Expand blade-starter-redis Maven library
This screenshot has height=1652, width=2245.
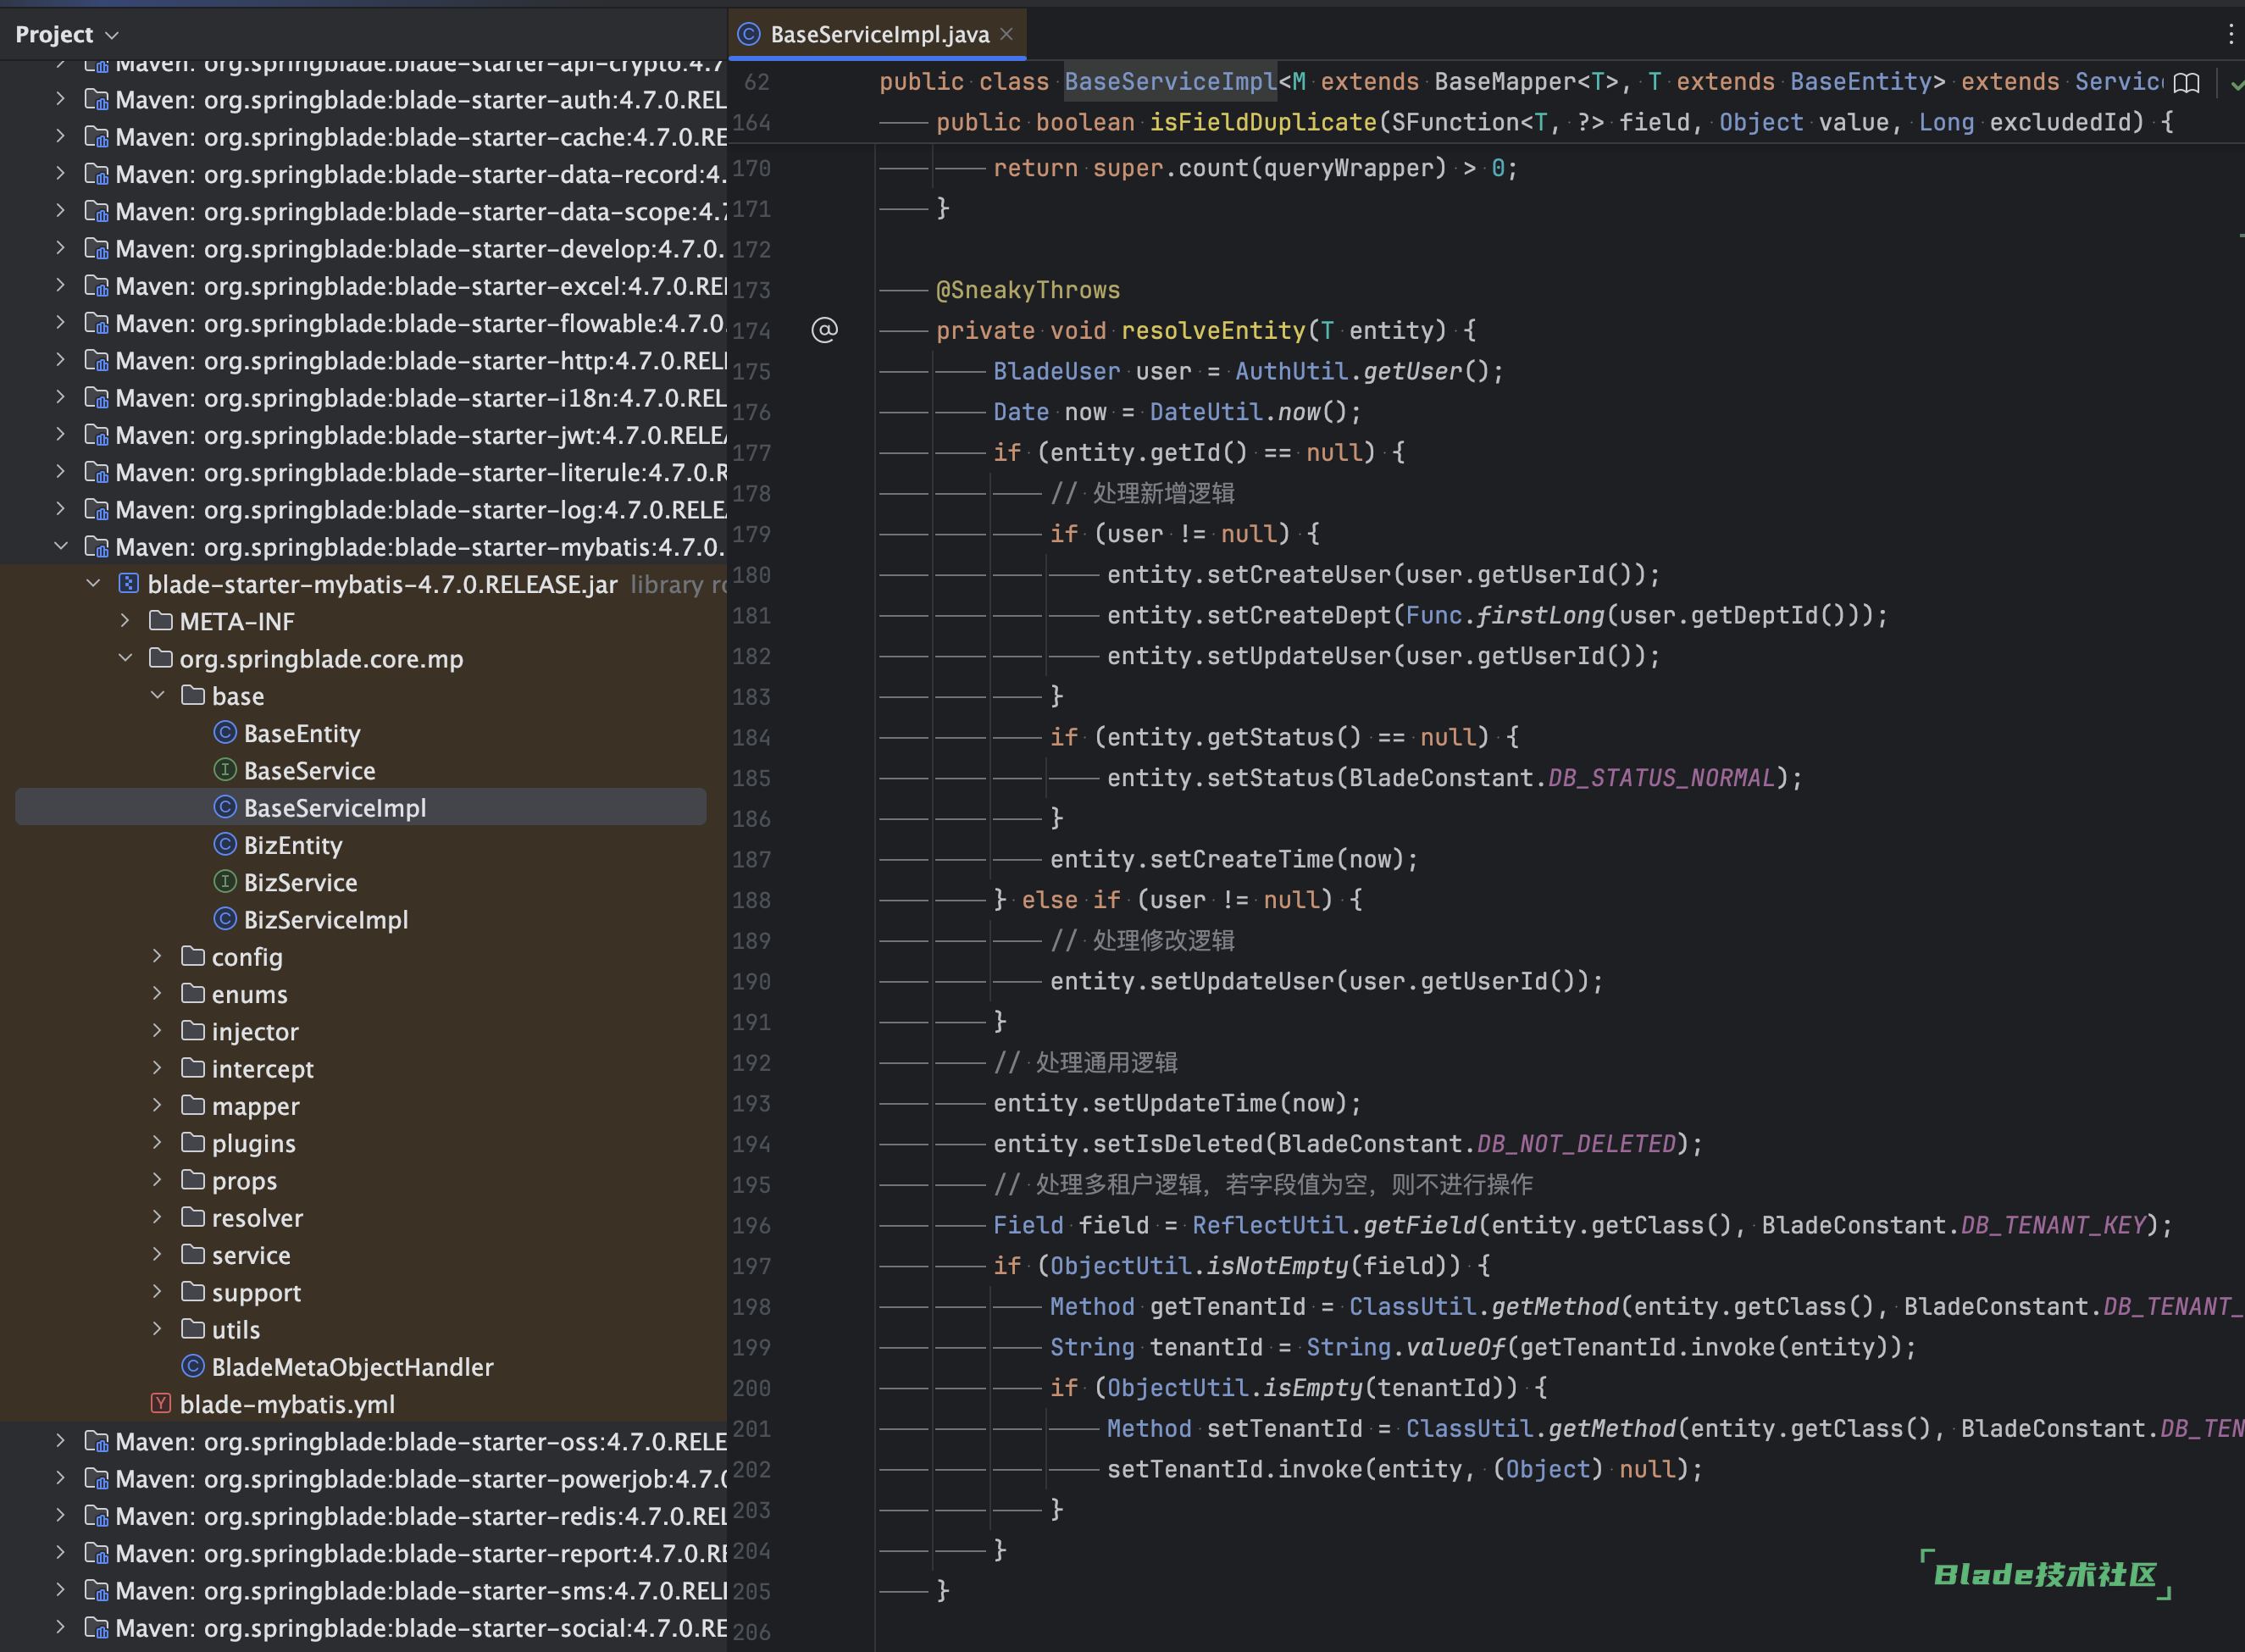(x=61, y=1516)
